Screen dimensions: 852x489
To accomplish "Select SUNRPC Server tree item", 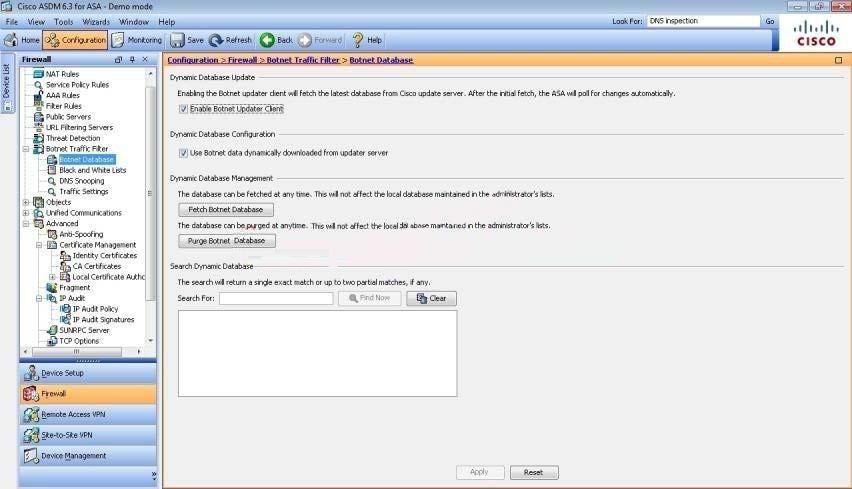I will (x=84, y=330).
